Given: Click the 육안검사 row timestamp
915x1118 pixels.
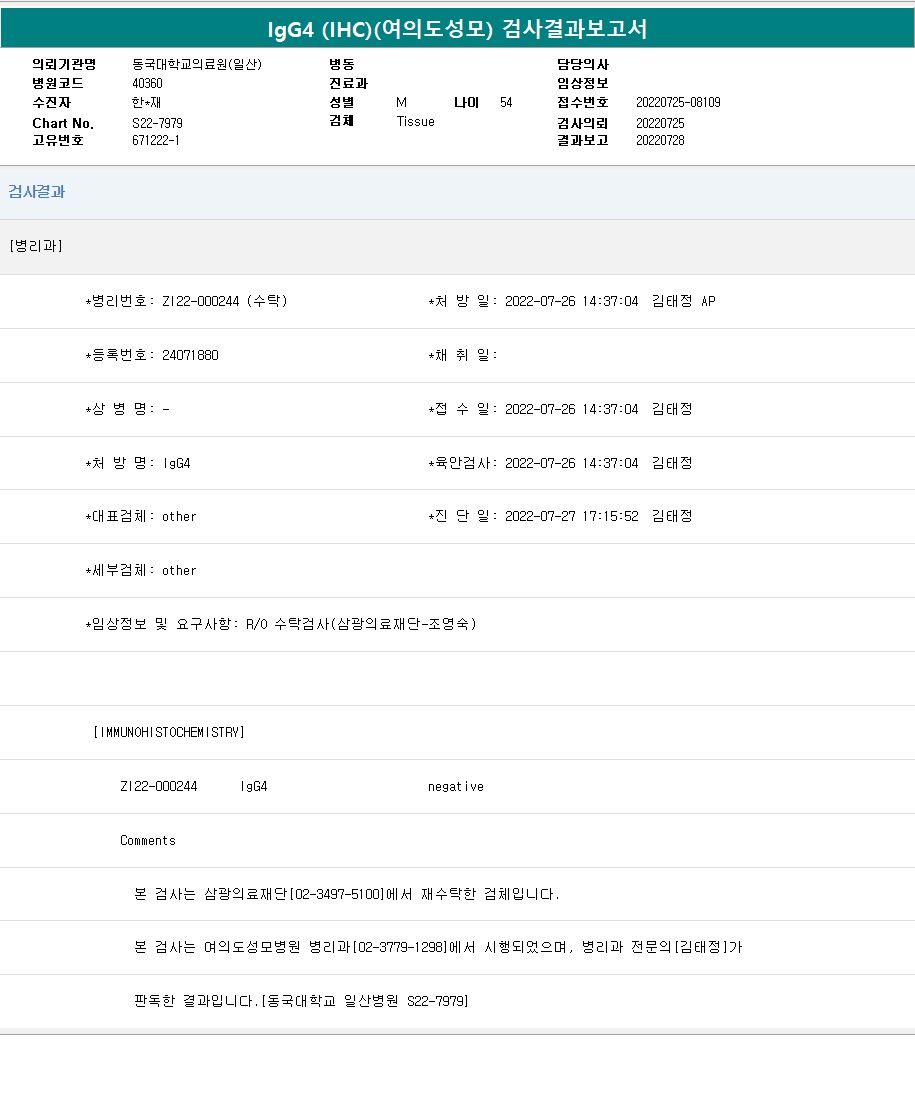Looking at the screenshot, I should coord(572,463).
